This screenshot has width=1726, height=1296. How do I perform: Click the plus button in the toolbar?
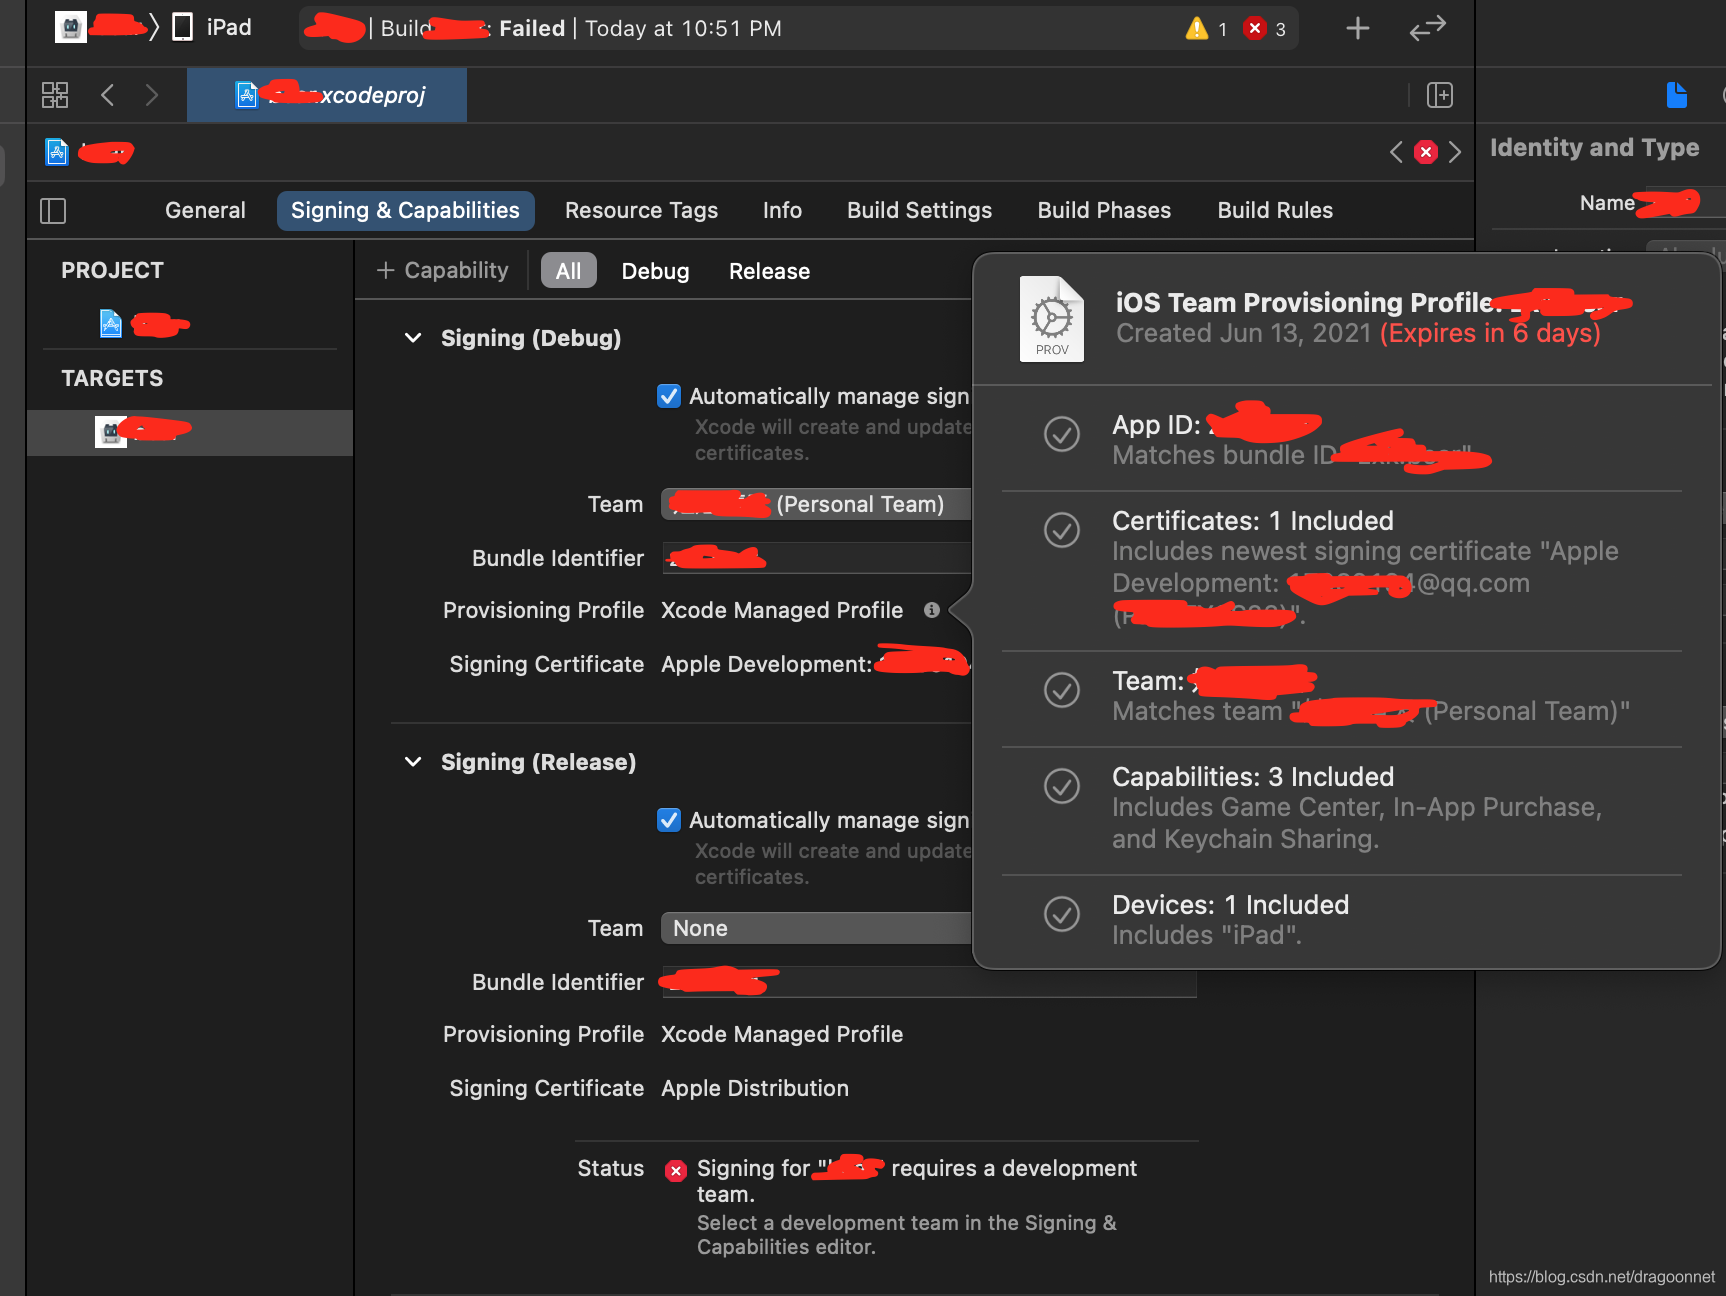1358,28
